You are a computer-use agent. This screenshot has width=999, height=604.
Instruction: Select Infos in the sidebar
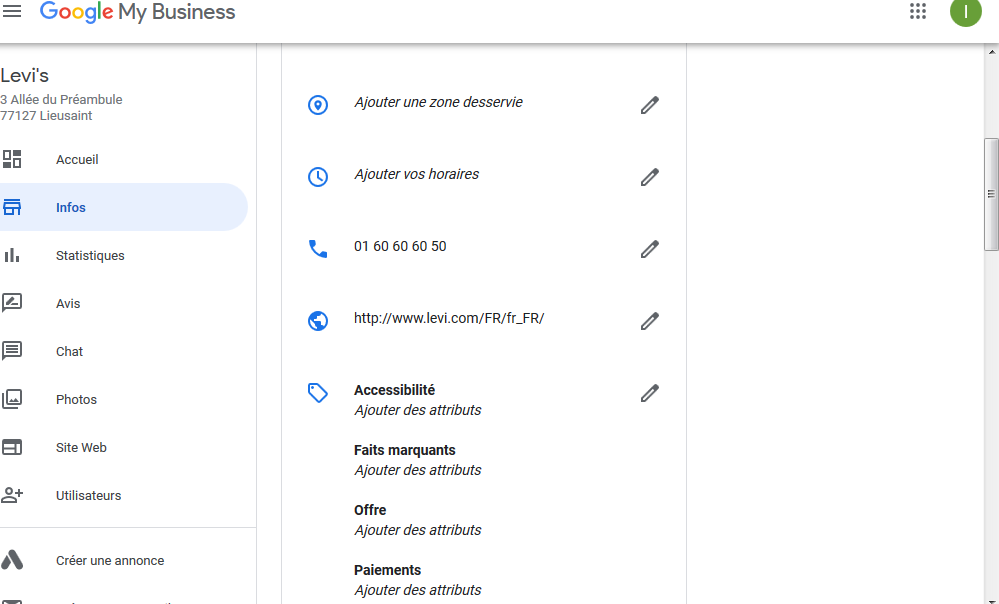(71, 208)
